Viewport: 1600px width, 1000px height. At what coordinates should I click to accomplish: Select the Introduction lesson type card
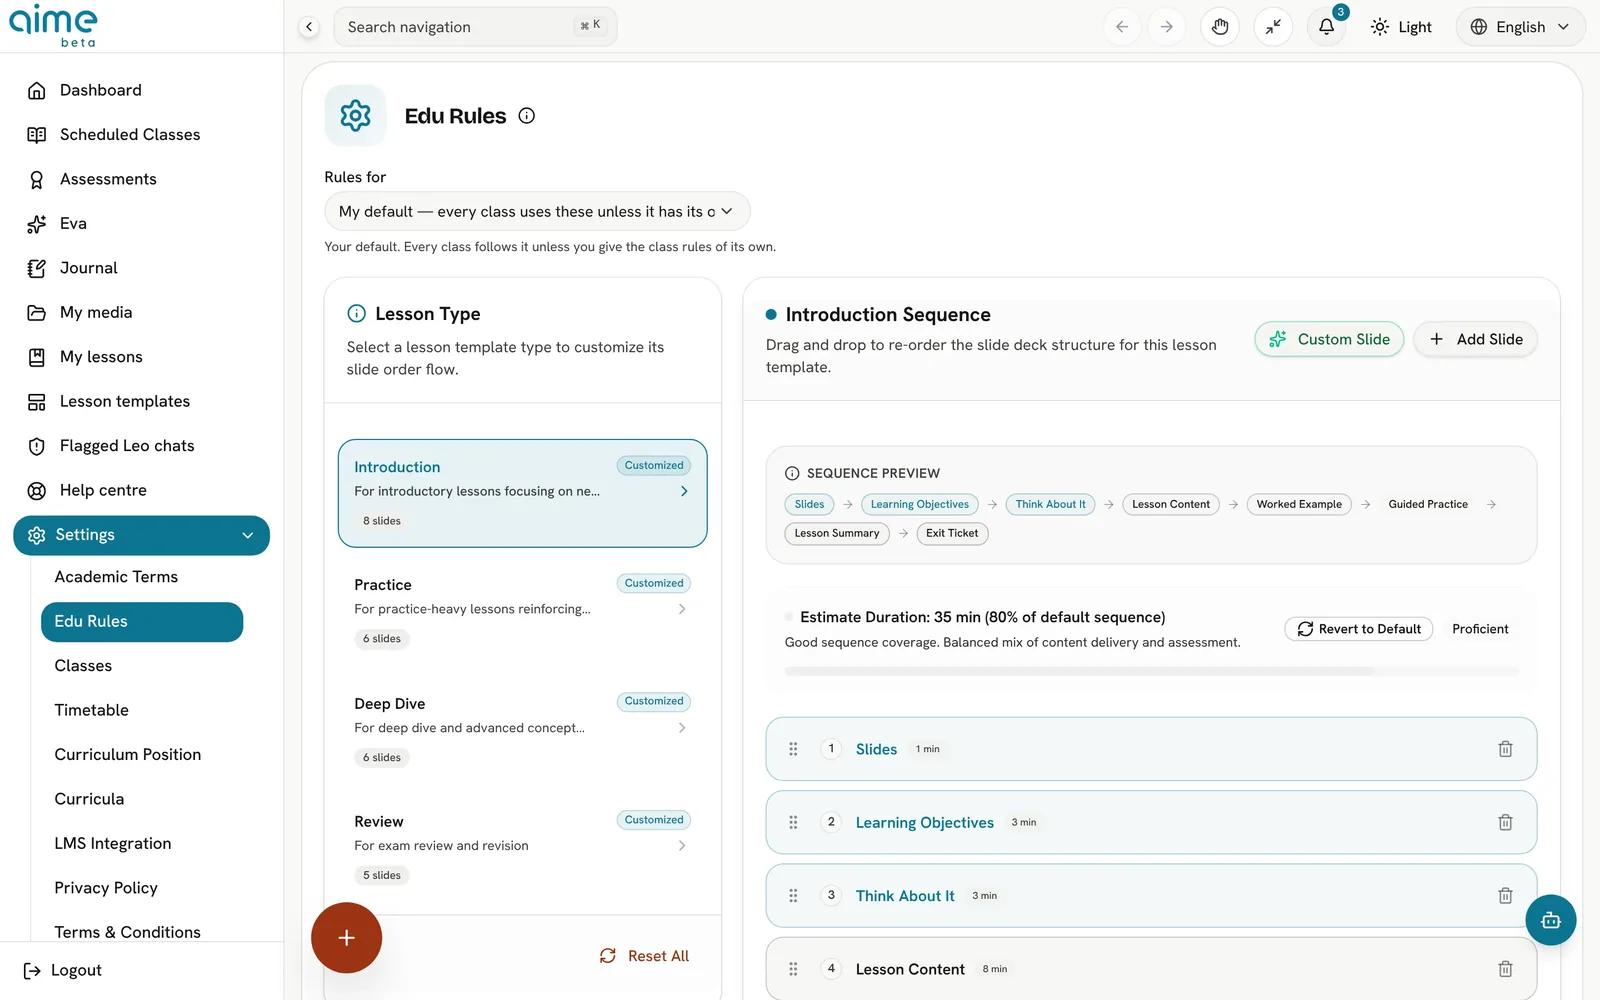pos(523,493)
